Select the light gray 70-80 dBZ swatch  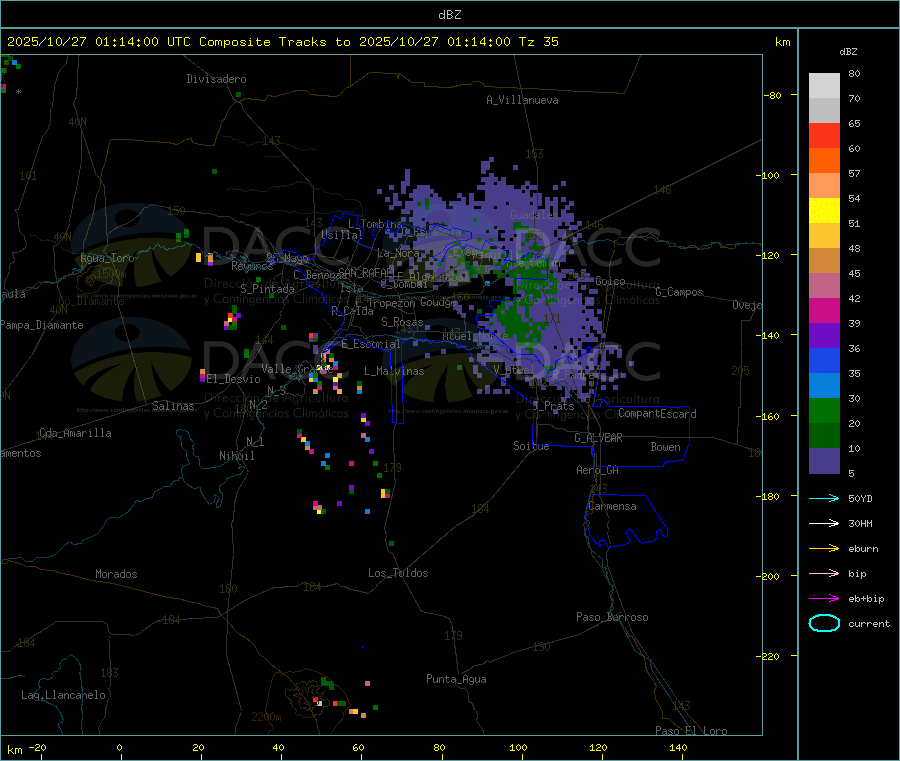824,86
